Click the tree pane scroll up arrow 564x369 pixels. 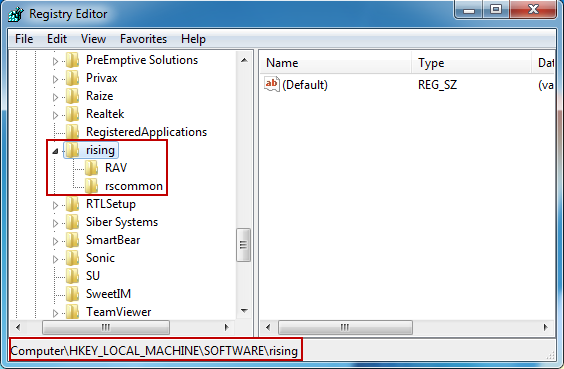[x=244, y=60]
